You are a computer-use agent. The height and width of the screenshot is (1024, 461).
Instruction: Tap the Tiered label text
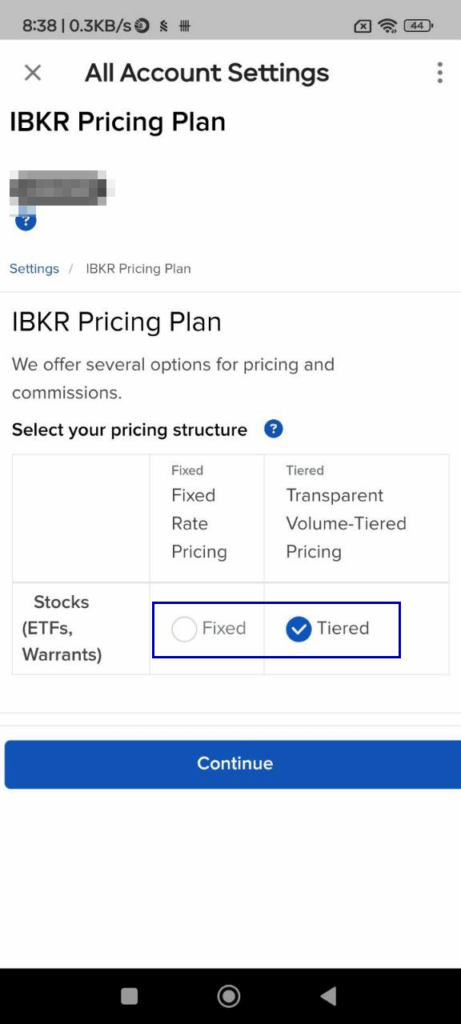click(343, 628)
